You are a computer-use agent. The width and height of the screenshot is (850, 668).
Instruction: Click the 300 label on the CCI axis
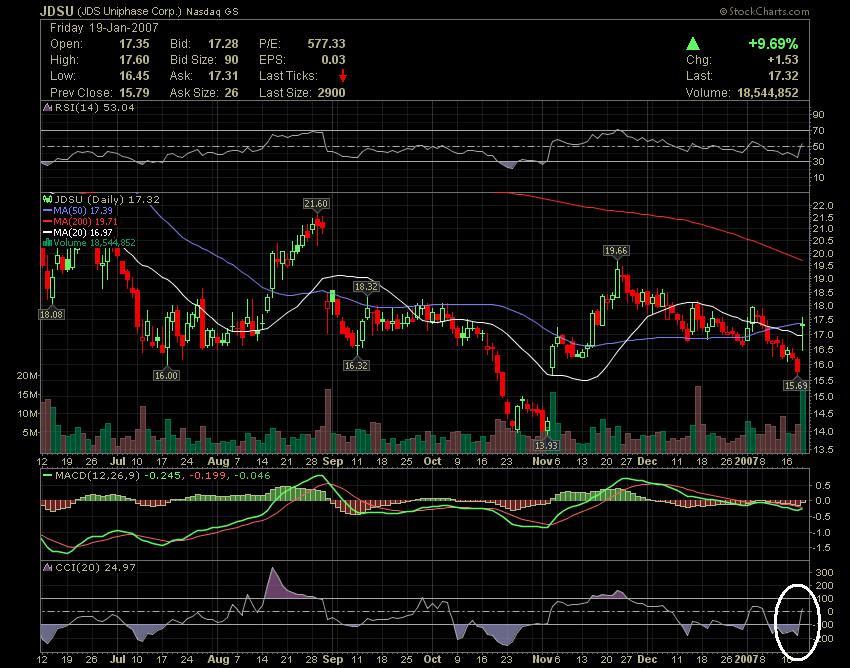pyautogui.click(x=825, y=573)
